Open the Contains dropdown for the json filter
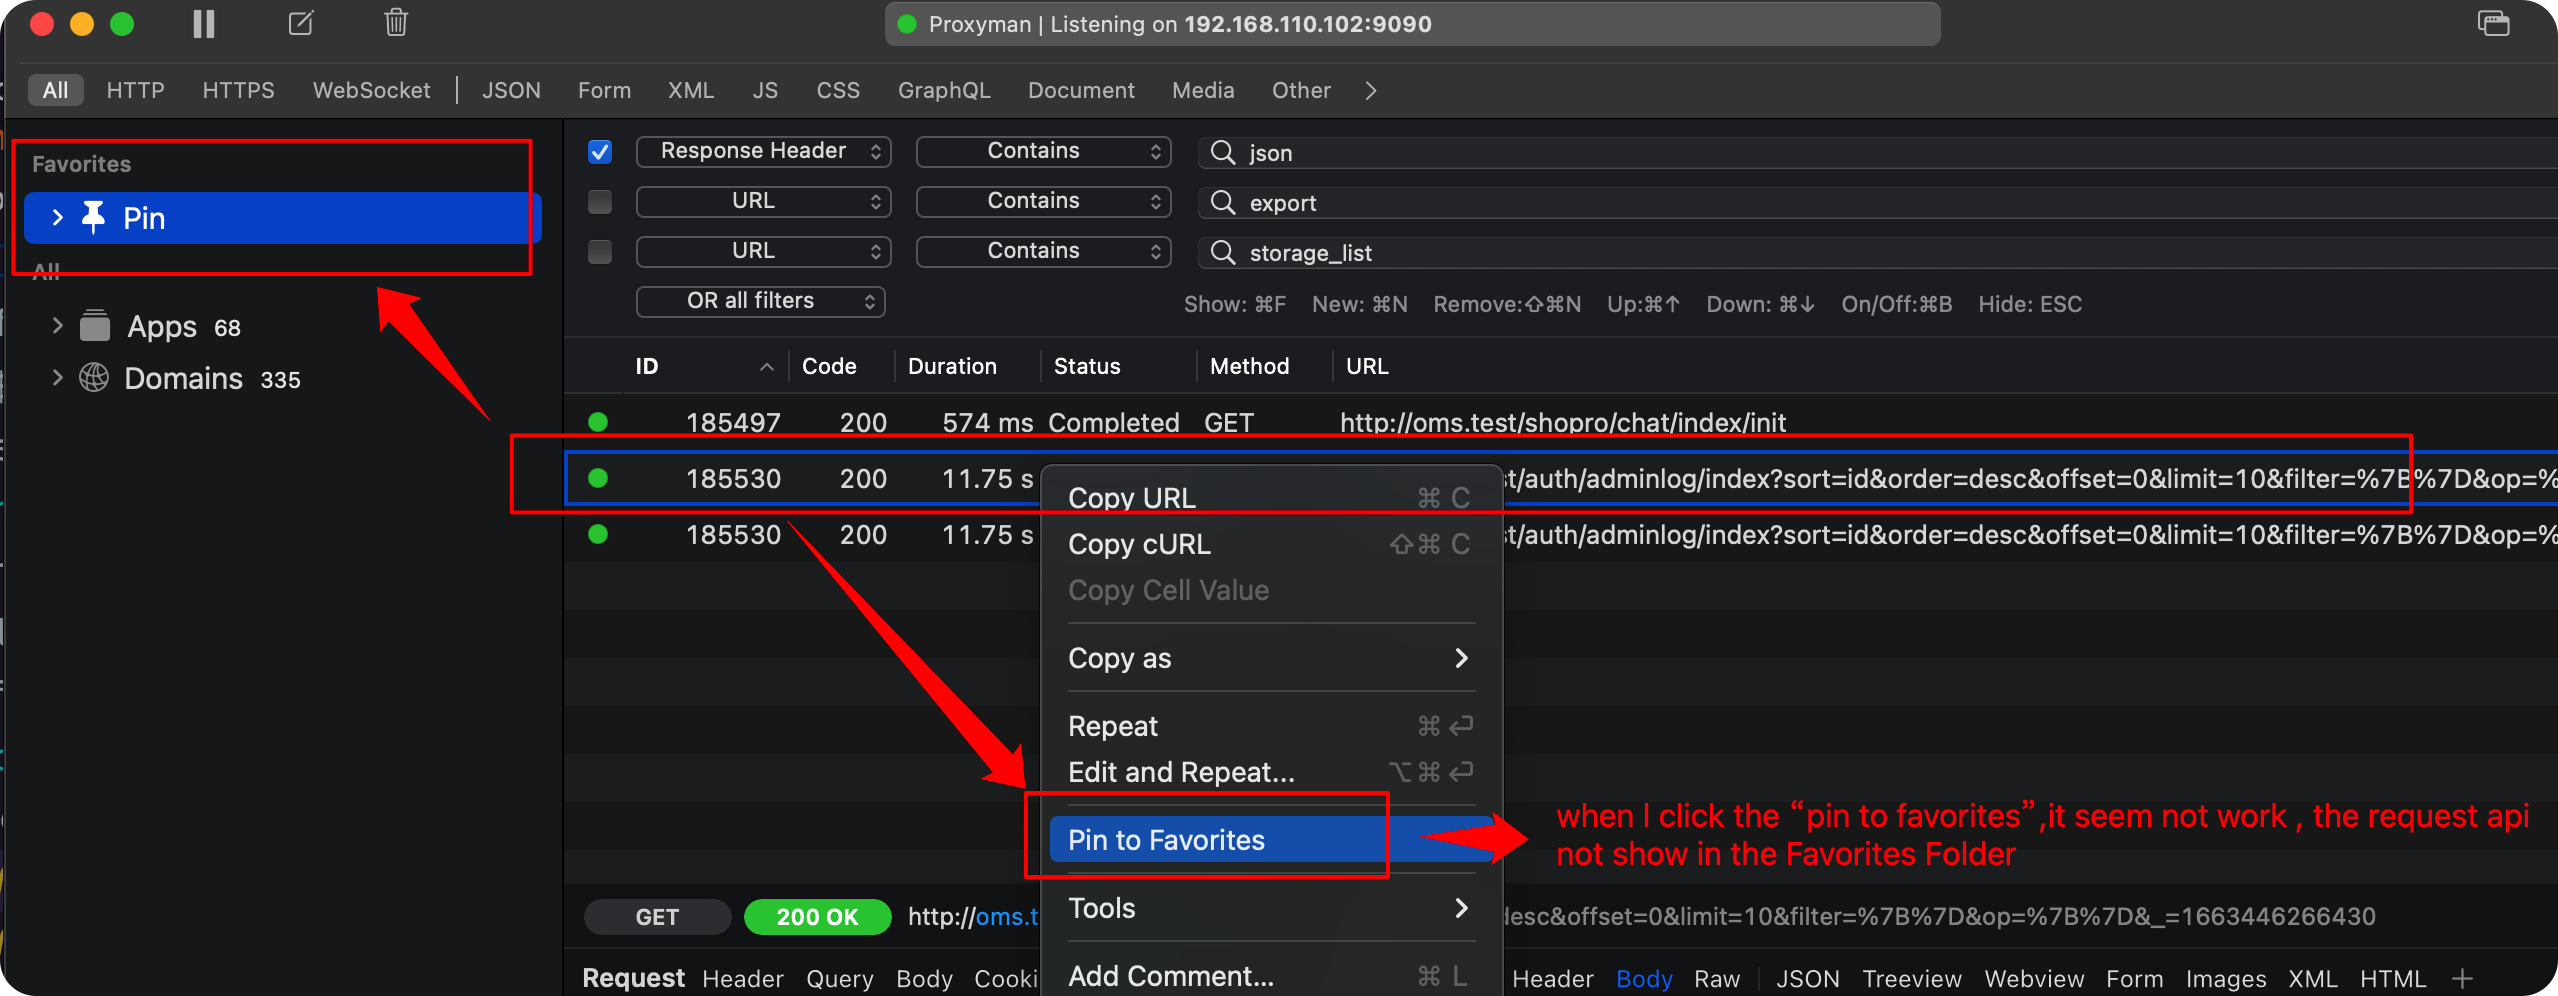The width and height of the screenshot is (2558, 996). (1043, 151)
